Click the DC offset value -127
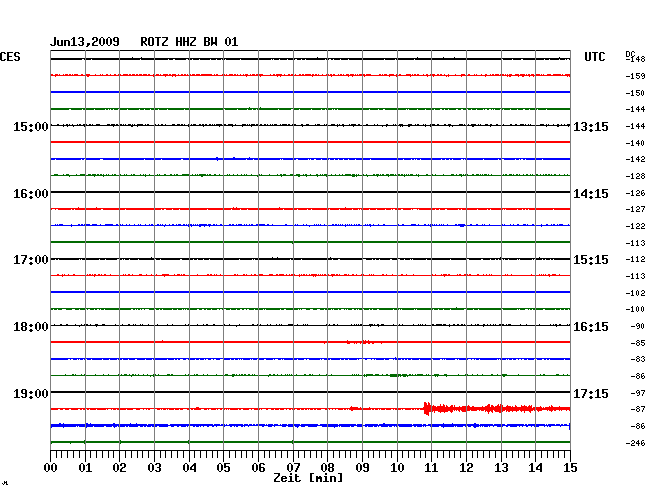This screenshot has height=494, width=650. (x=635, y=209)
